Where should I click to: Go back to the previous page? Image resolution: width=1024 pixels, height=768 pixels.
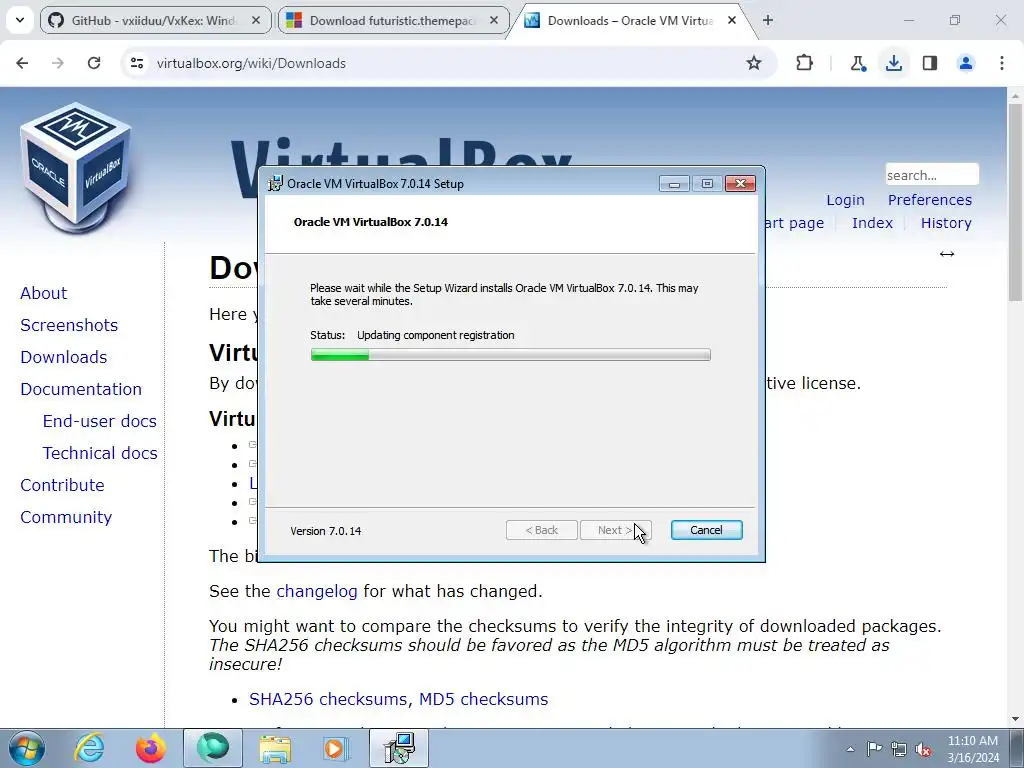click(22, 63)
